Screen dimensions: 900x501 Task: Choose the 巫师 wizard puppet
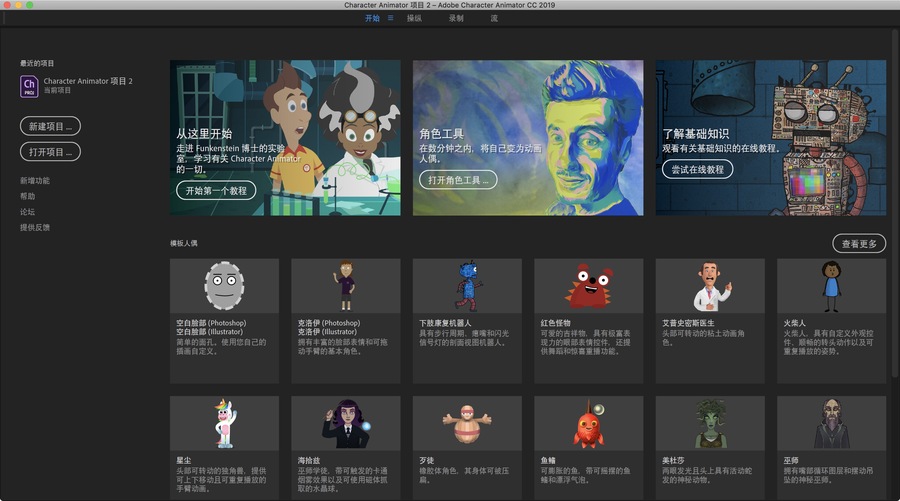[x=832, y=448]
